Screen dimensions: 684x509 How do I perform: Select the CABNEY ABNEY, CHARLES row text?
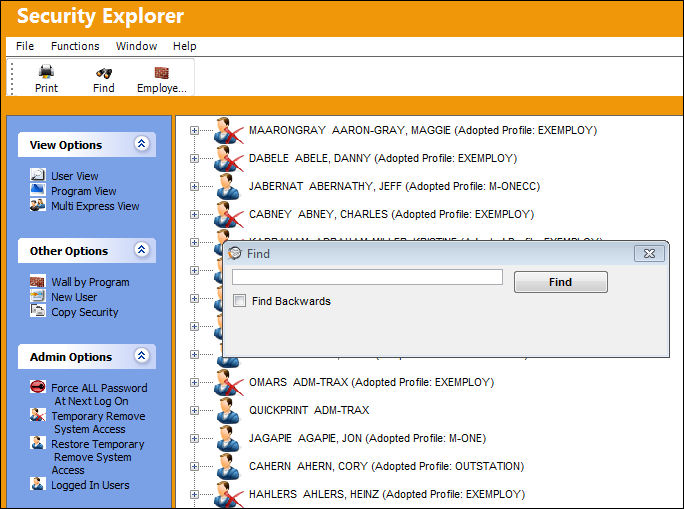click(x=391, y=214)
